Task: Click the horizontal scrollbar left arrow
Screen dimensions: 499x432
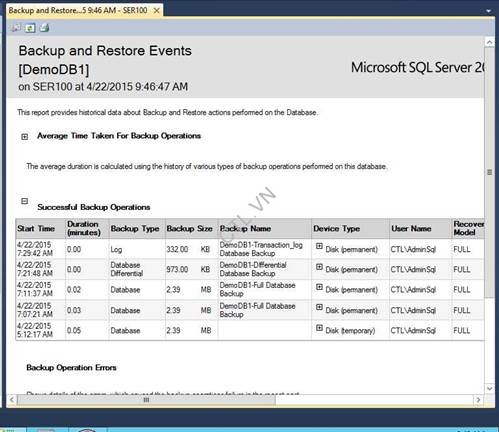Action: tap(12, 399)
